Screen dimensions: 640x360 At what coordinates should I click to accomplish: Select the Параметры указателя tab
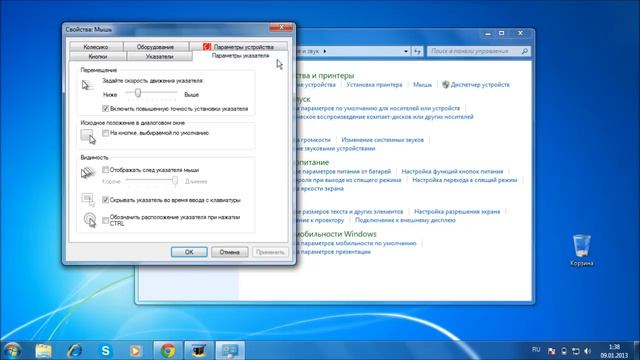coord(240,56)
